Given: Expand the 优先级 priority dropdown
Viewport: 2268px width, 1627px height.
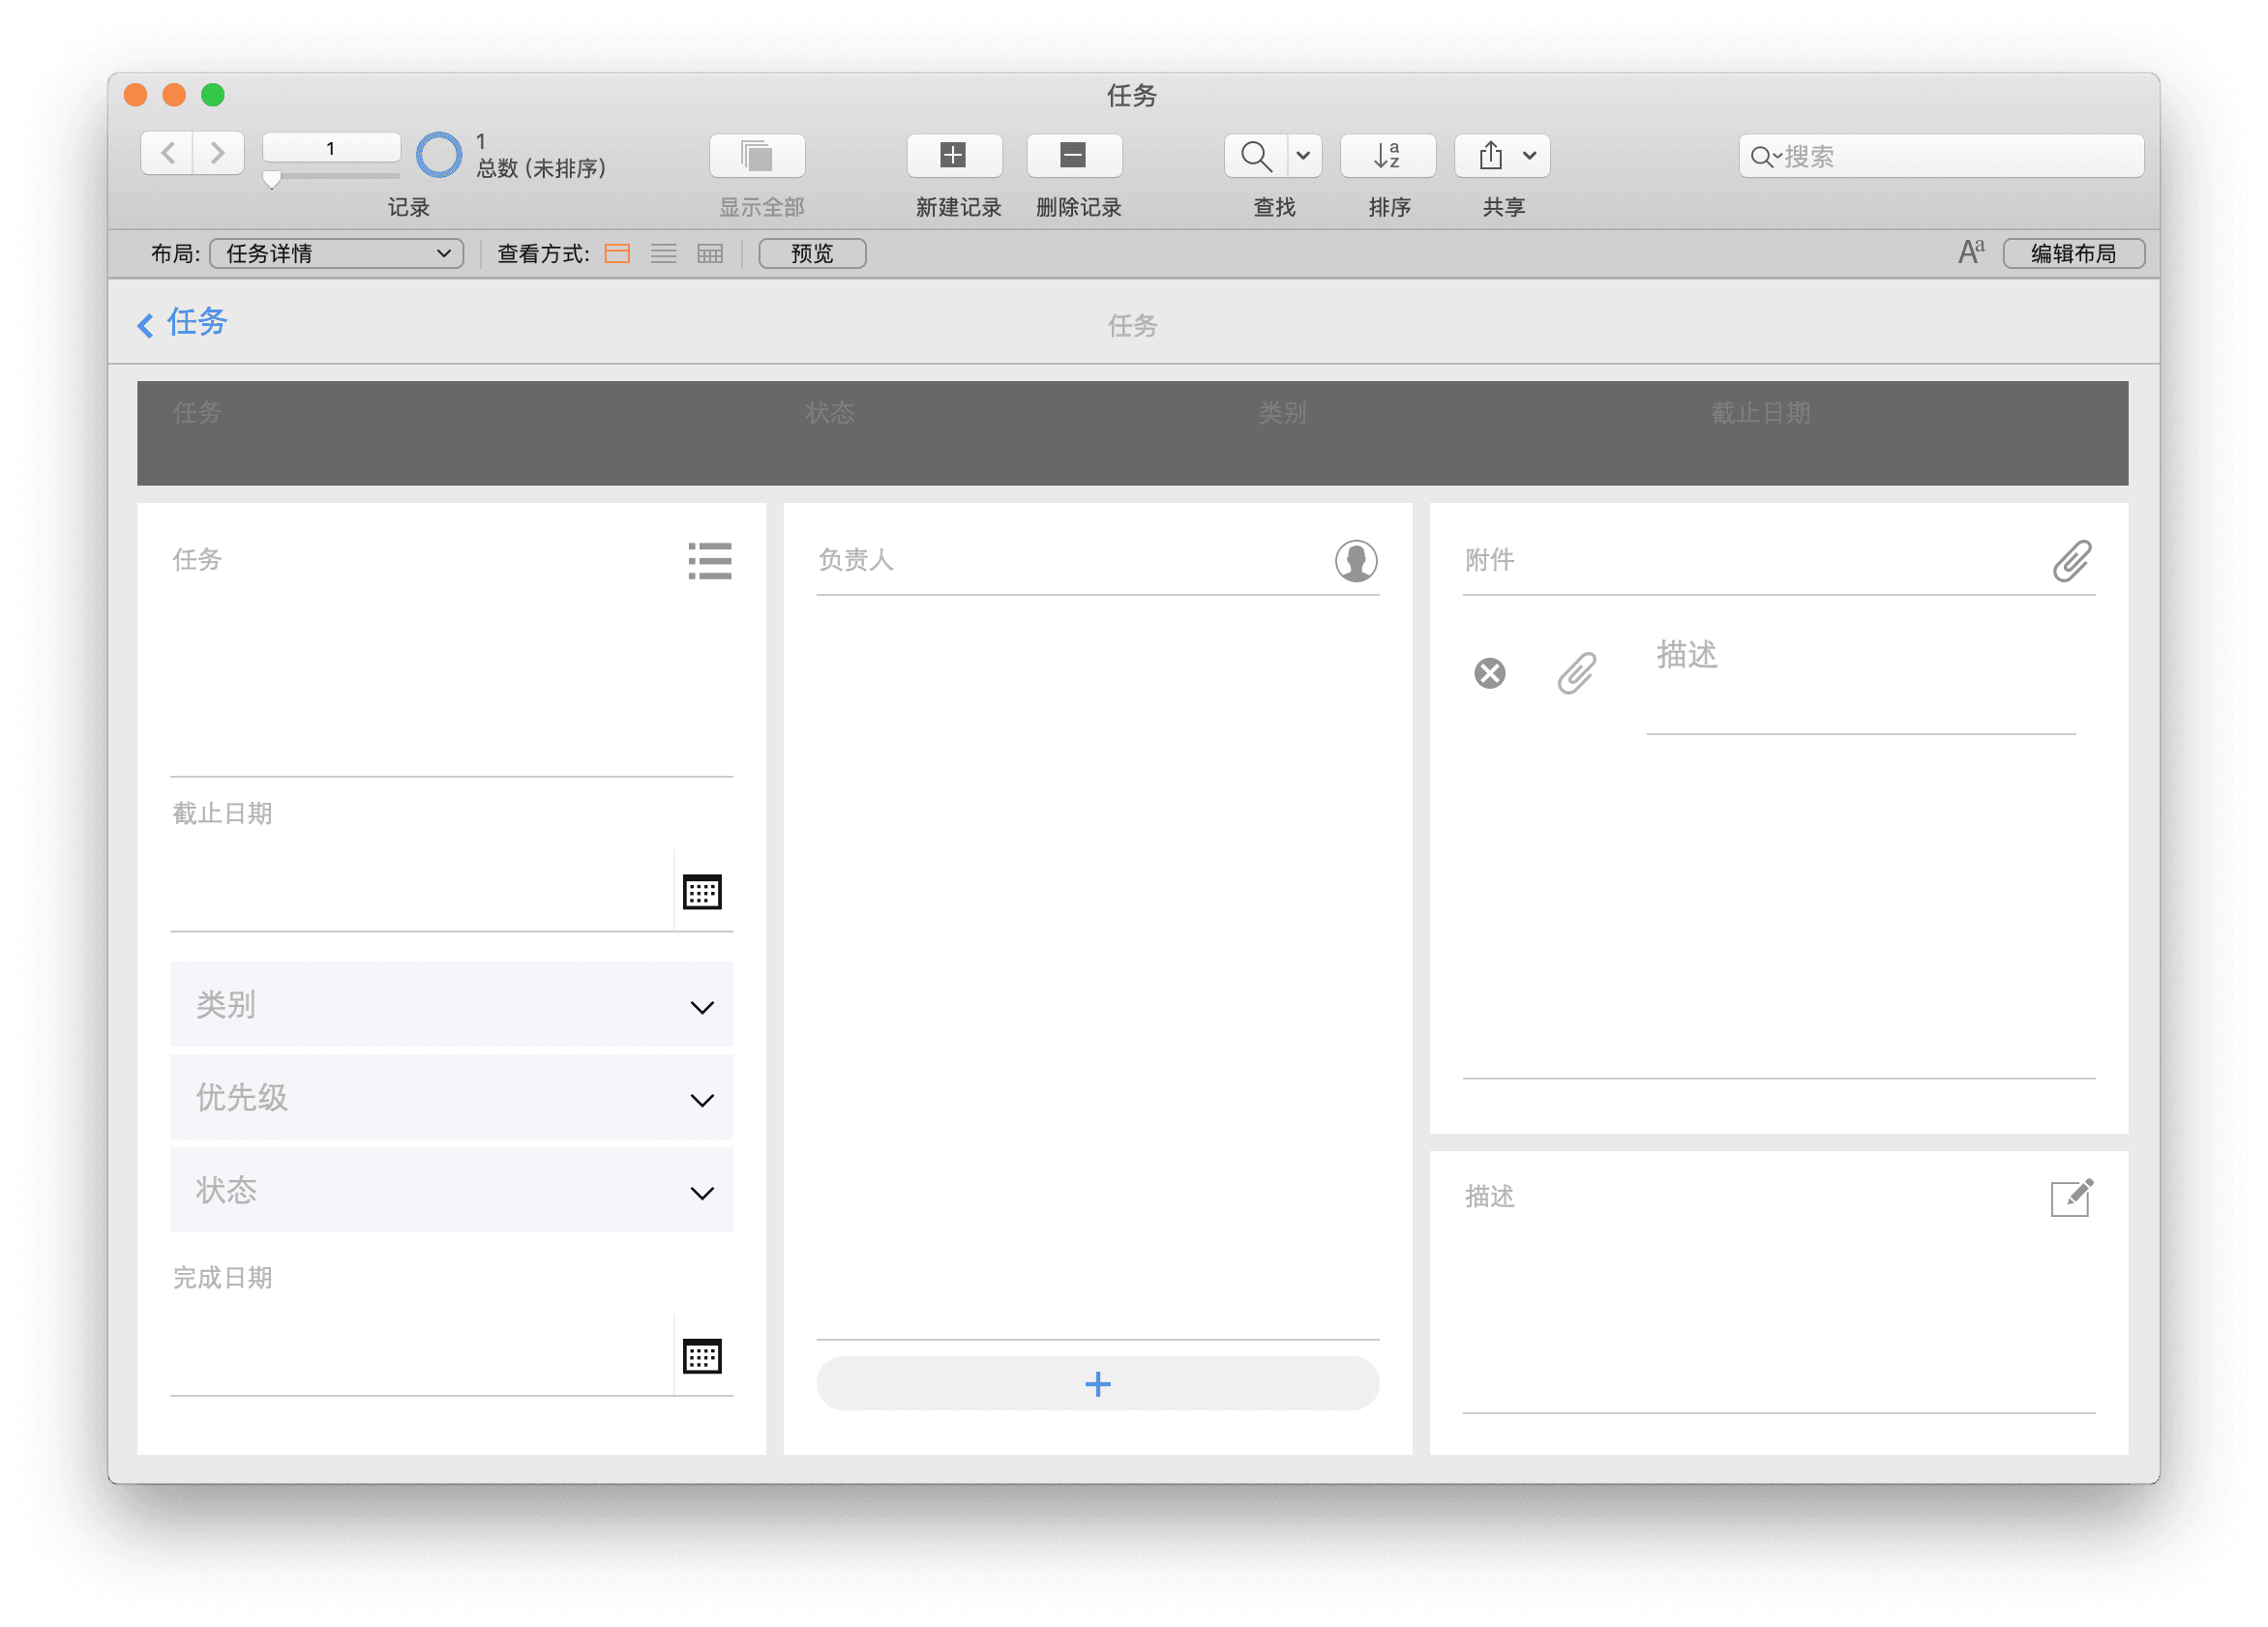Looking at the screenshot, I should (702, 1100).
